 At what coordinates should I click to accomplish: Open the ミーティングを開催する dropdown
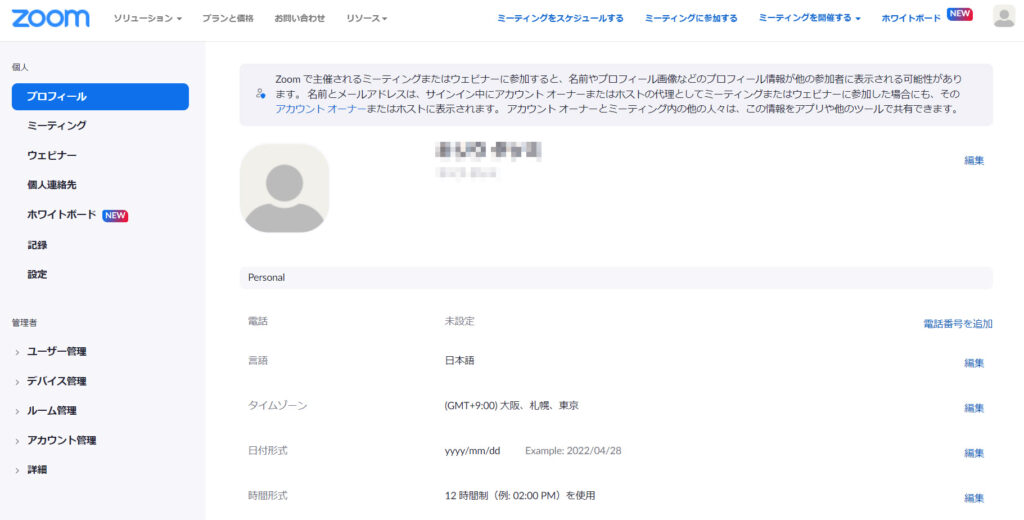tap(809, 18)
